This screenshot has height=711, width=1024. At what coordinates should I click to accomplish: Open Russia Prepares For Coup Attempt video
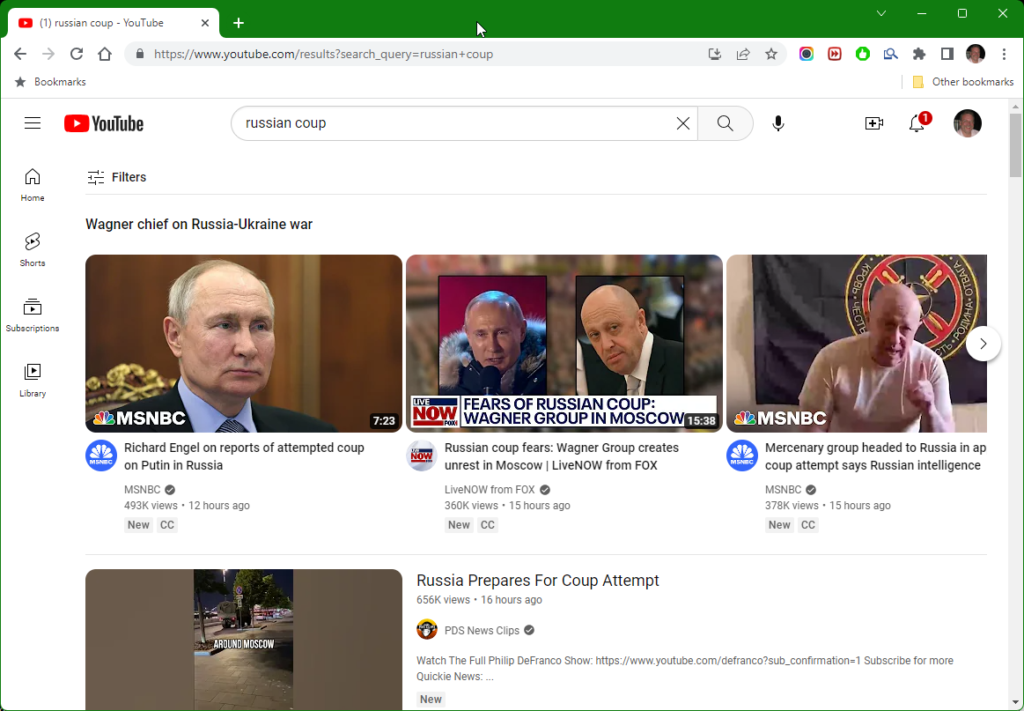(x=538, y=580)
